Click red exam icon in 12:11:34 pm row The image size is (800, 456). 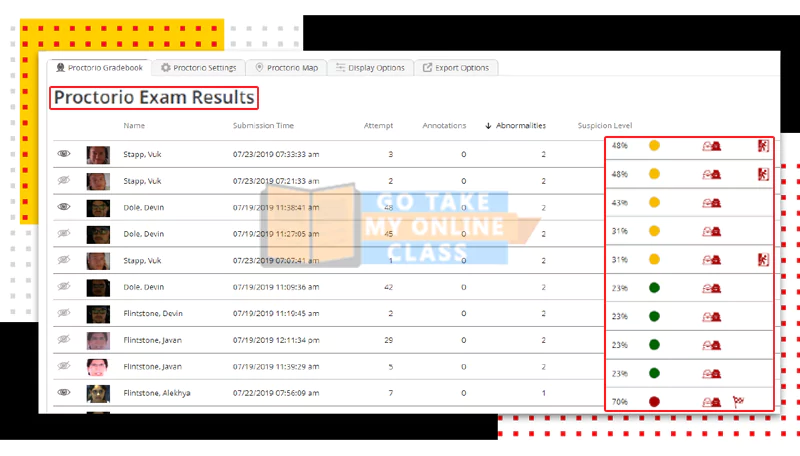click(712, 345)
